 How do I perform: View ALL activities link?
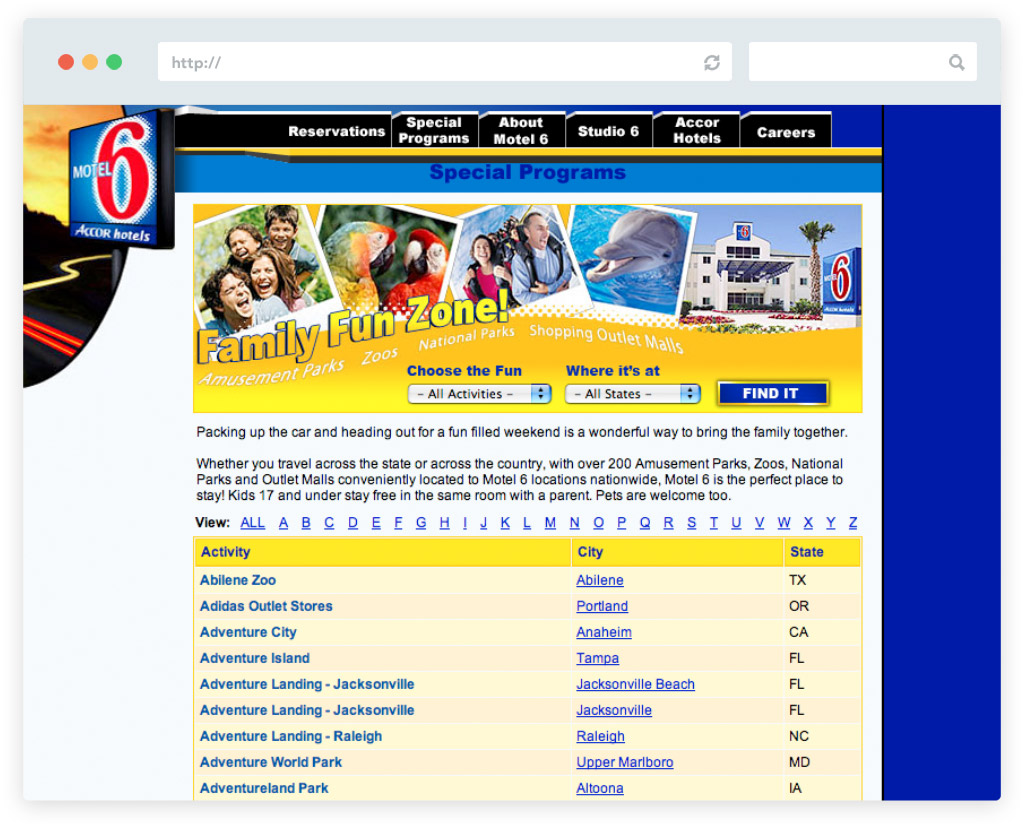[x=252, y=522]
